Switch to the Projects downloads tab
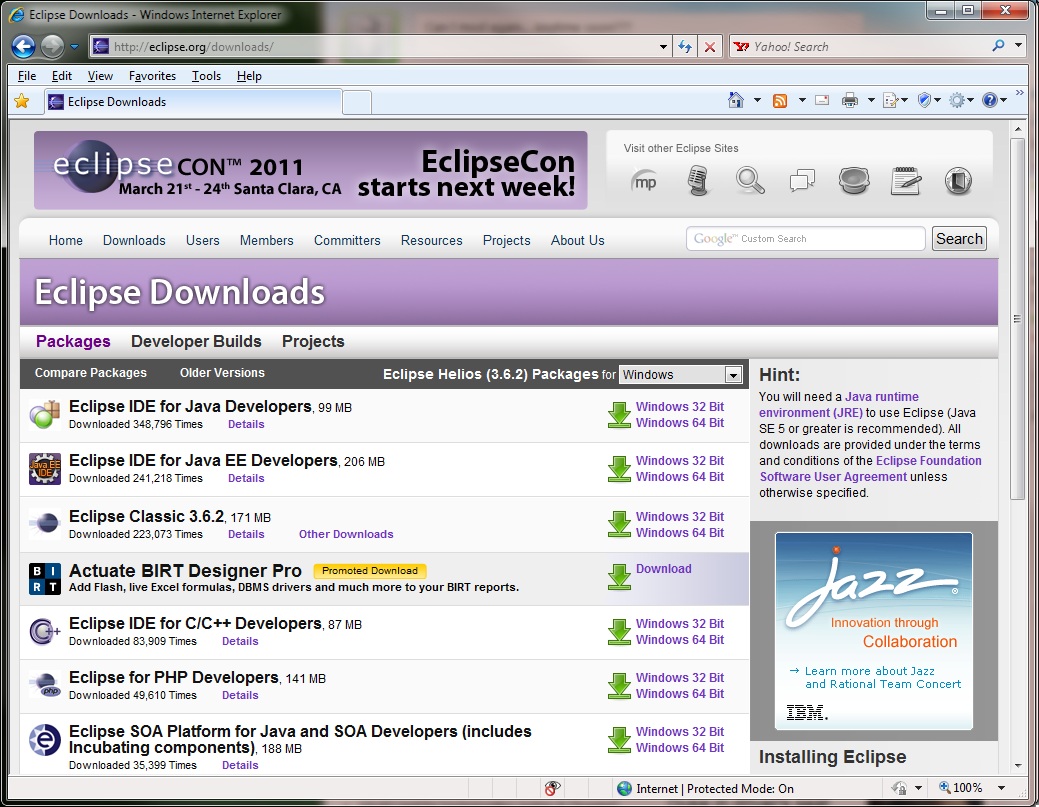1039x807 pixels. [x=313, y=341]
